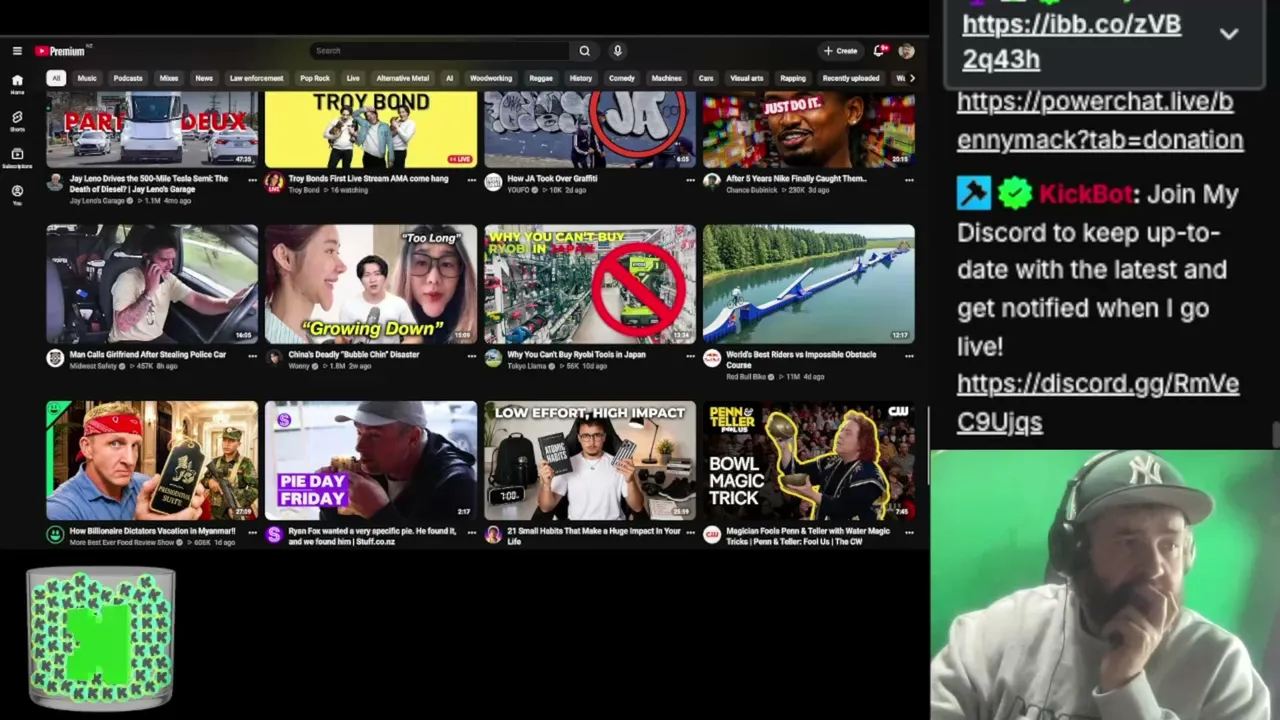Screen dimensions: 1280x720
Task: Click the search magnifier button
Action: coord(585,51)
